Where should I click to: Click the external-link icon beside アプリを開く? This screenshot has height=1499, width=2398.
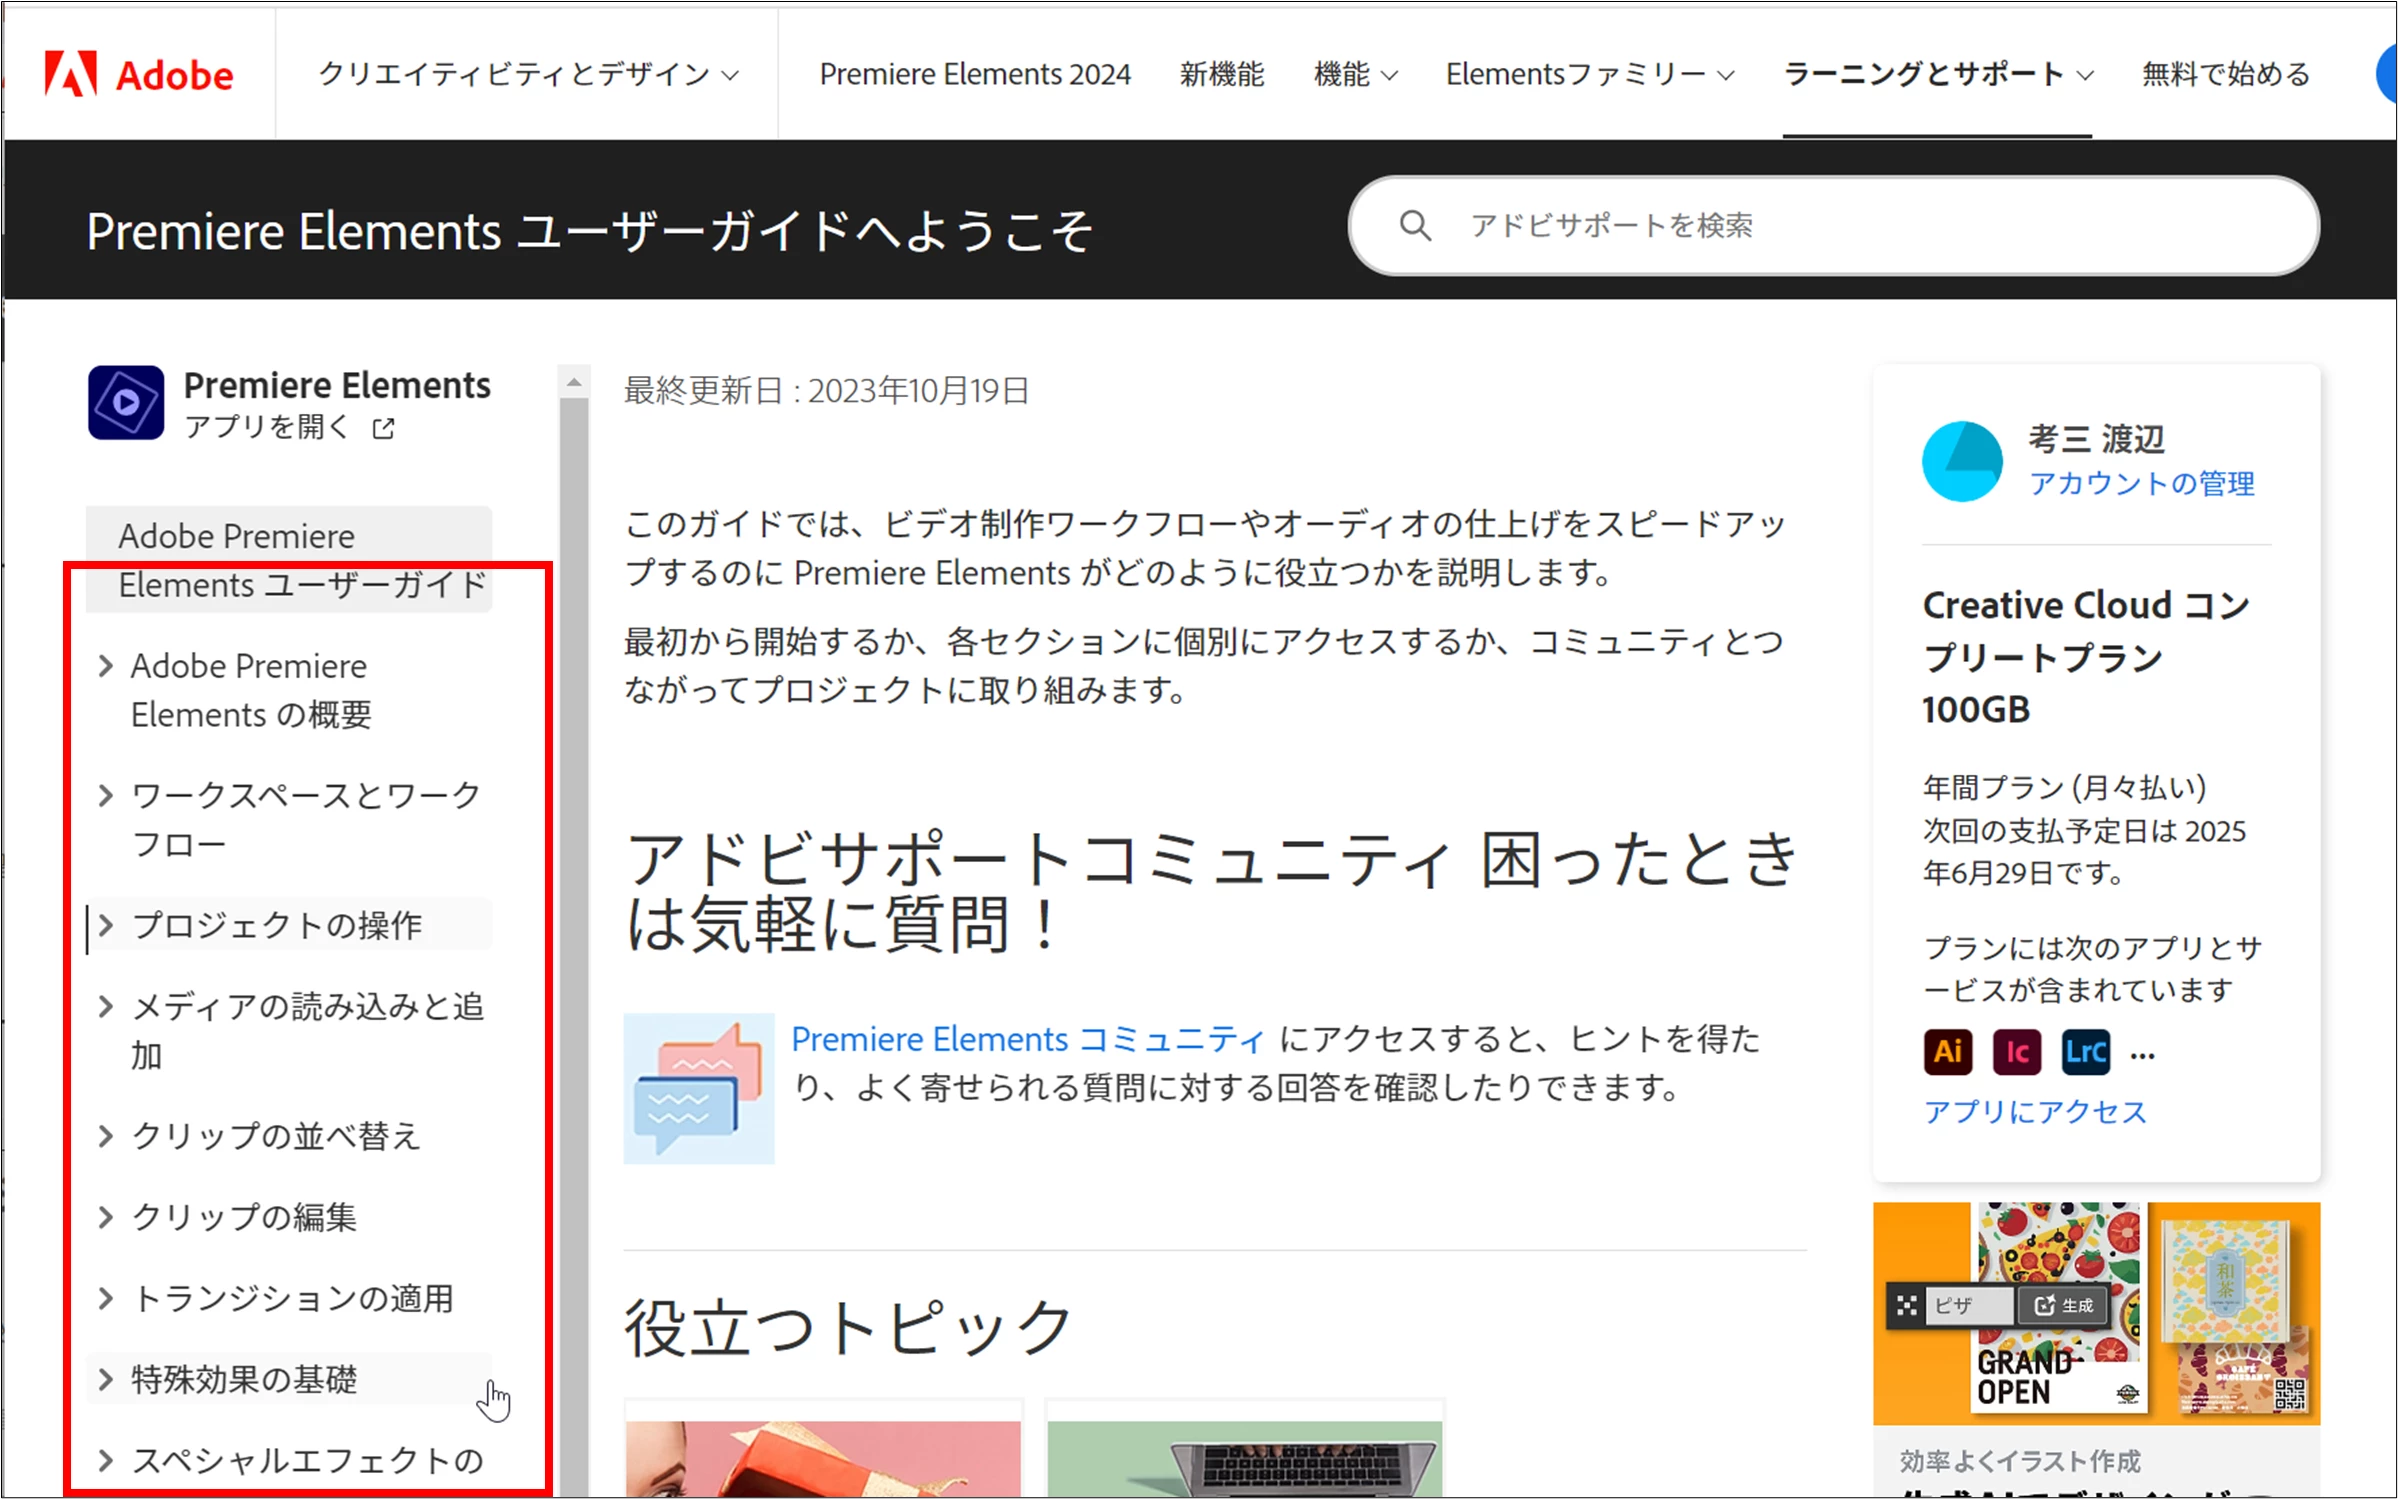pos(384,428)
